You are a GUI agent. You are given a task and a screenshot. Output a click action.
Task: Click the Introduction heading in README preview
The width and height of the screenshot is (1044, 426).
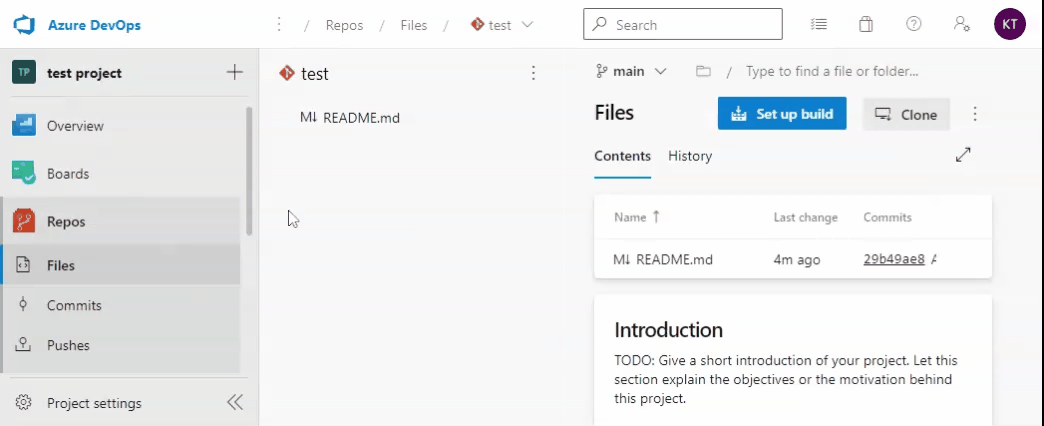[x=668, y=330]
